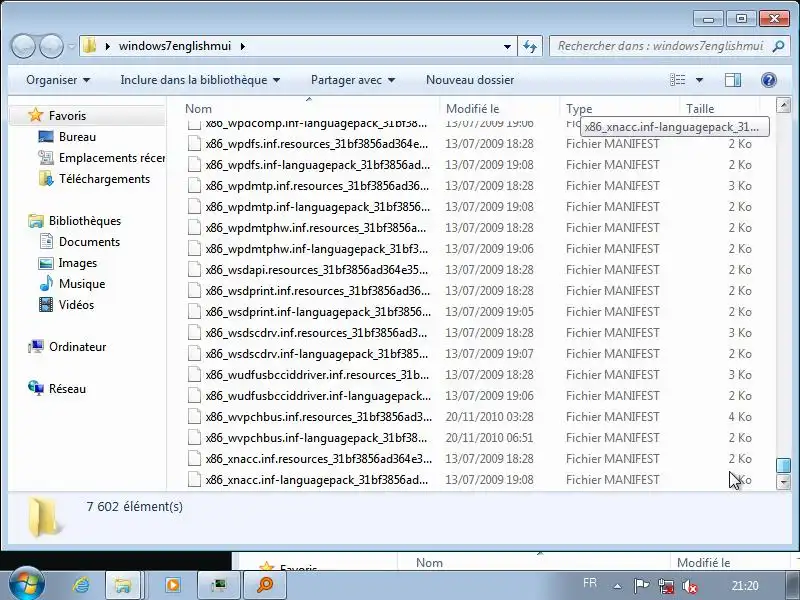Click the refresh button beside address bar
The image size is (800, 600).
pos(530,46)
